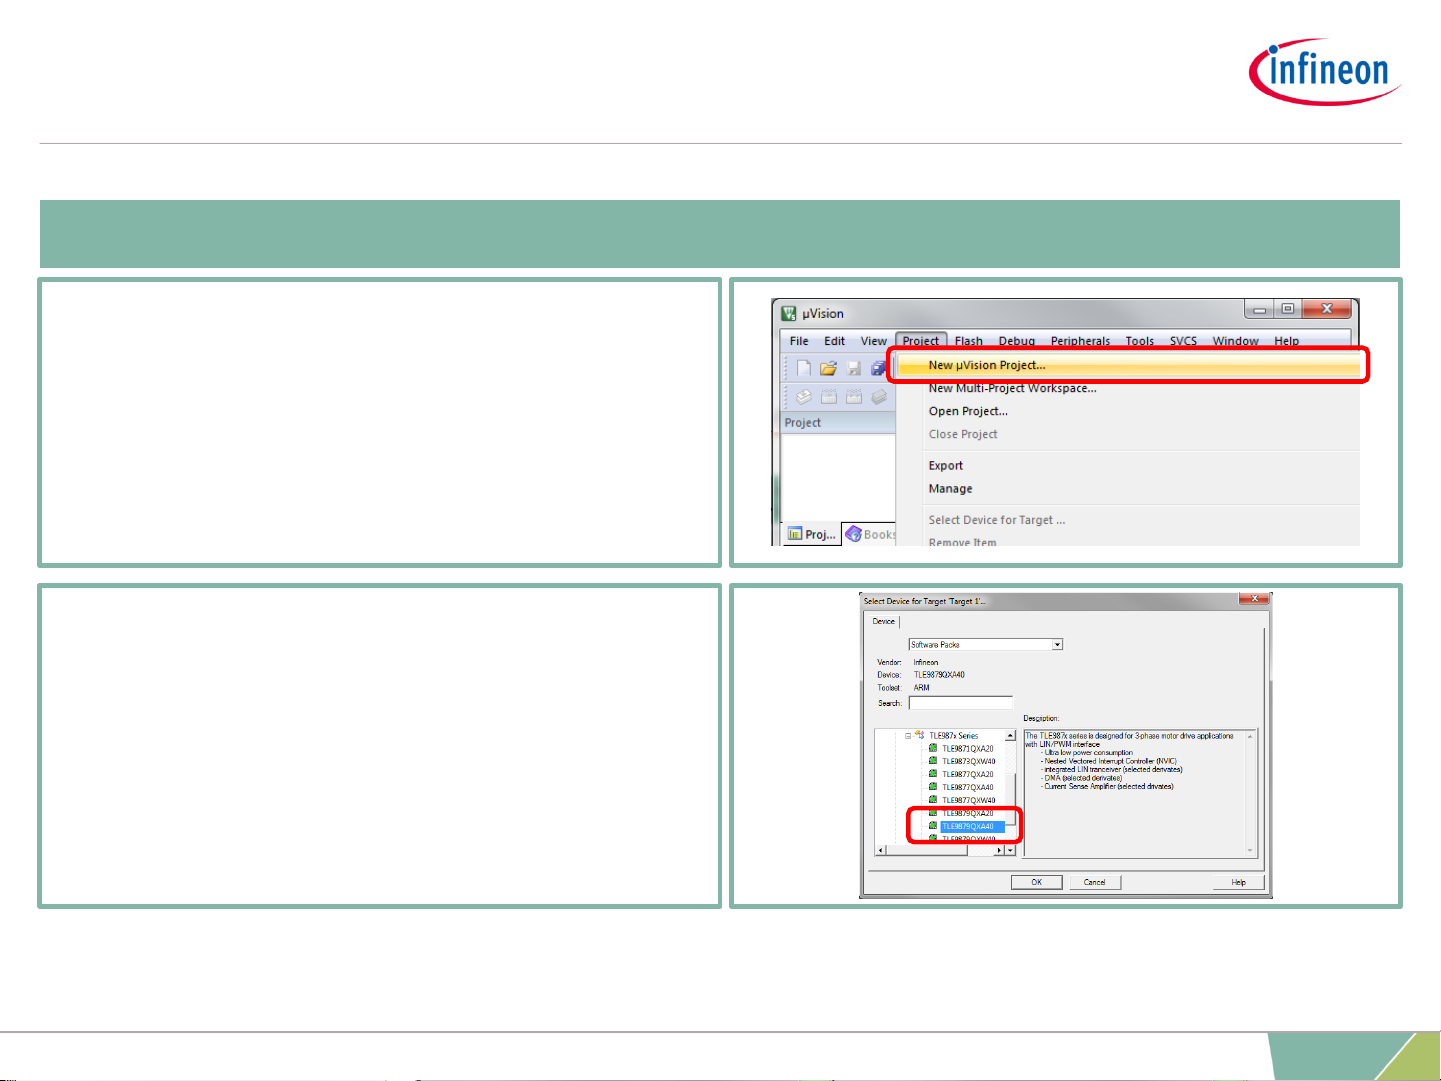Screen dimensions: 1441x1081
Task: Open the SVCS menu
Action: click(x=1184, y=341)
